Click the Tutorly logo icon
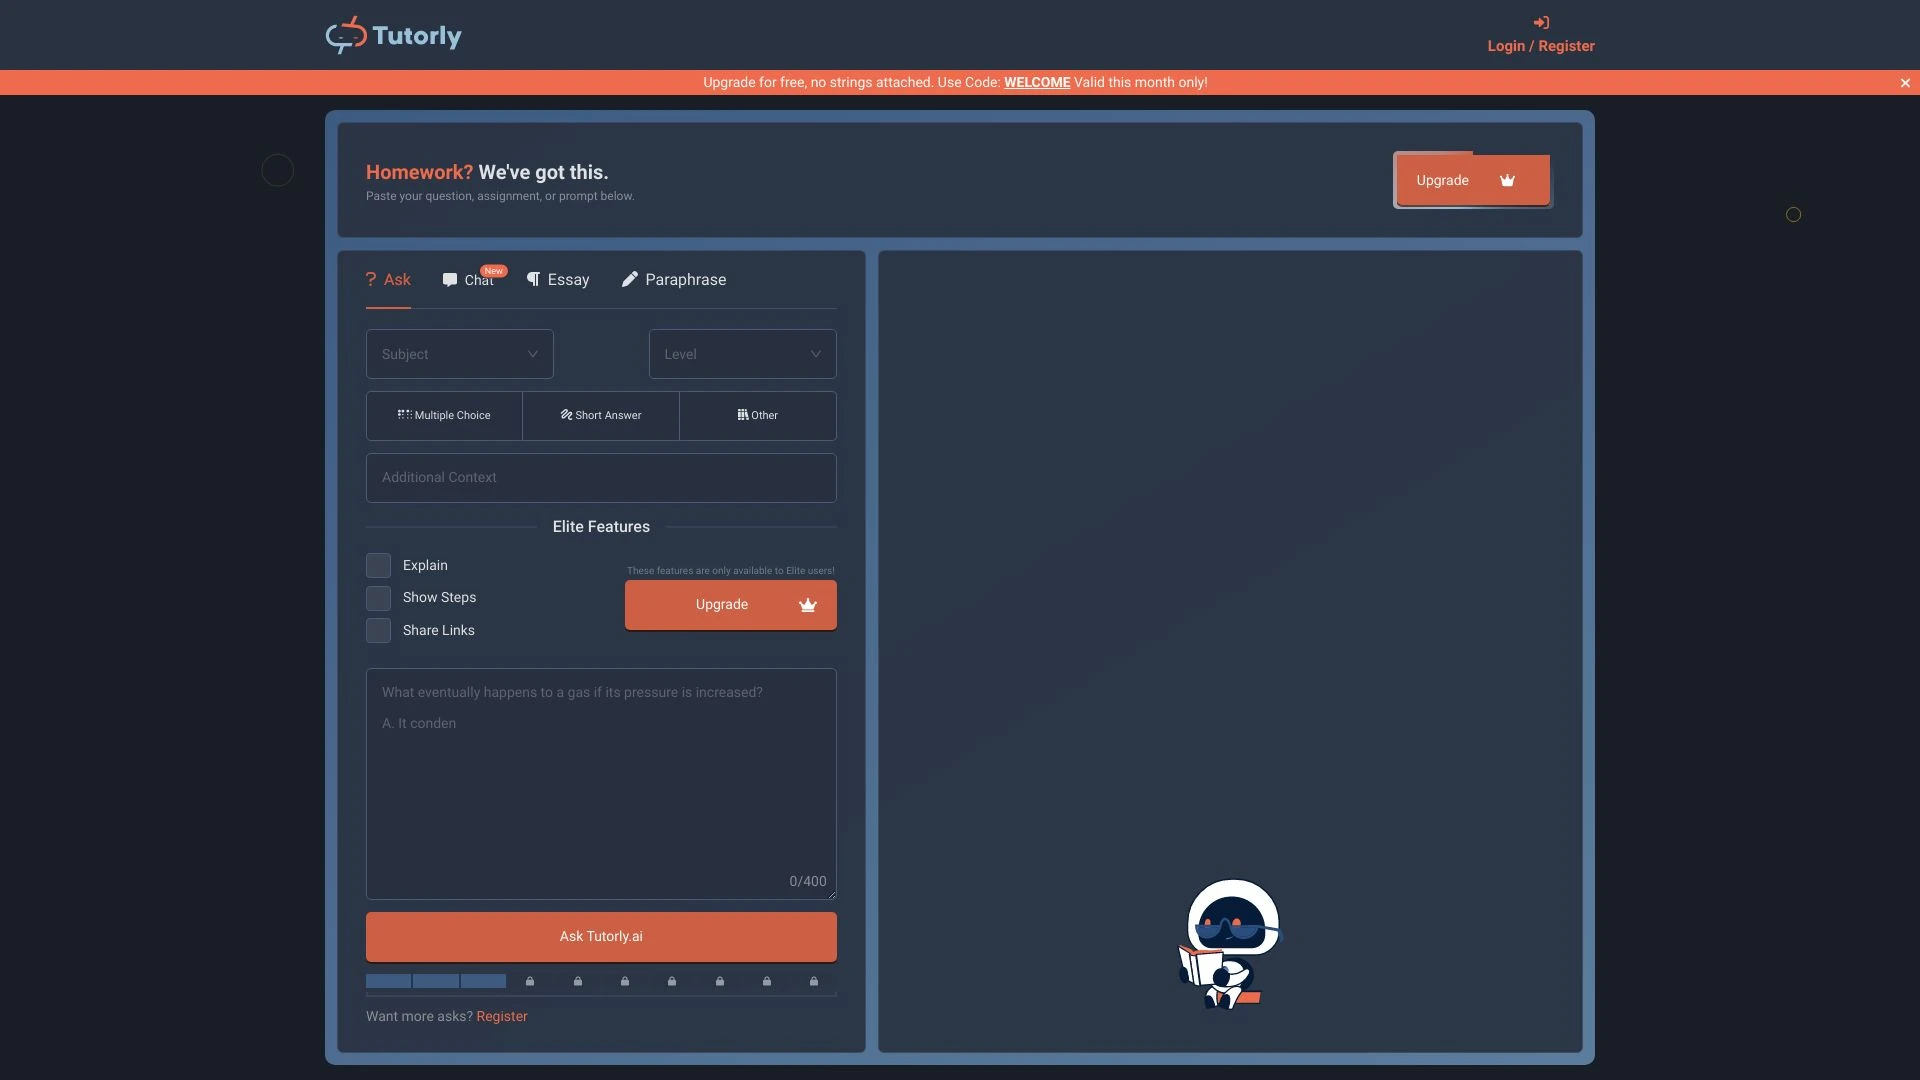The width and height of the screenshot is (1920, 1080). pyautogui.click(x=345, y=34)
